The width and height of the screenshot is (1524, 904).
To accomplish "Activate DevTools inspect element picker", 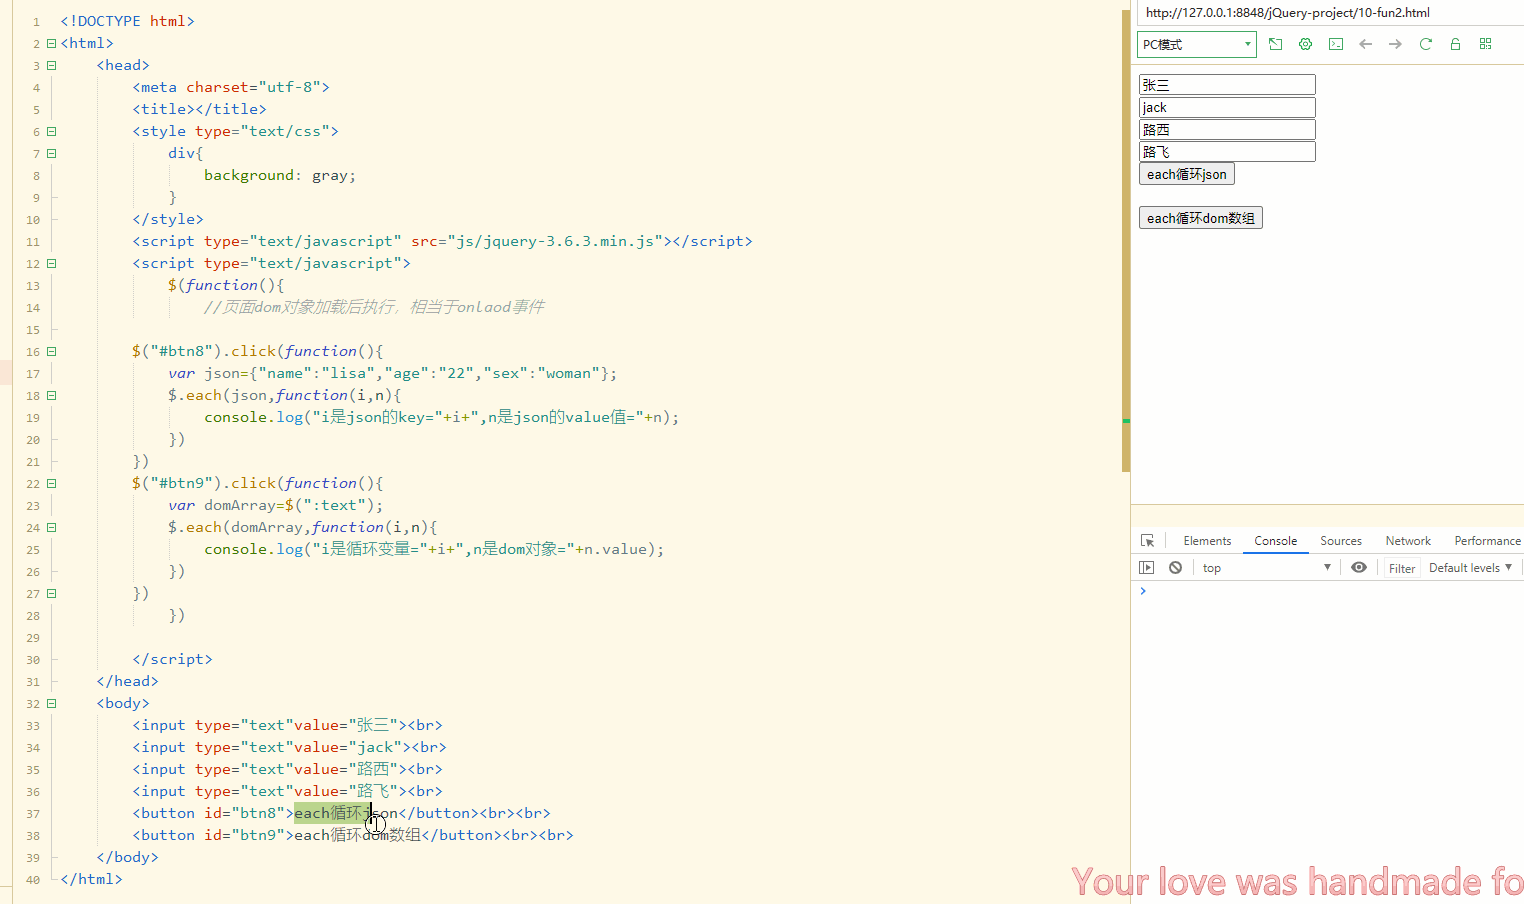I will click(x=1147, y=540).
